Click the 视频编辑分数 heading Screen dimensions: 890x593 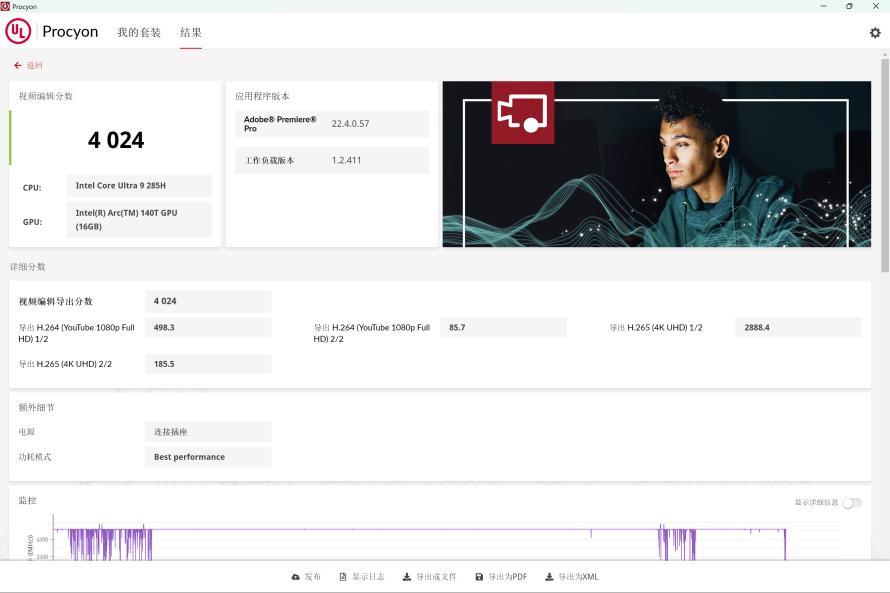pos(45,96)
